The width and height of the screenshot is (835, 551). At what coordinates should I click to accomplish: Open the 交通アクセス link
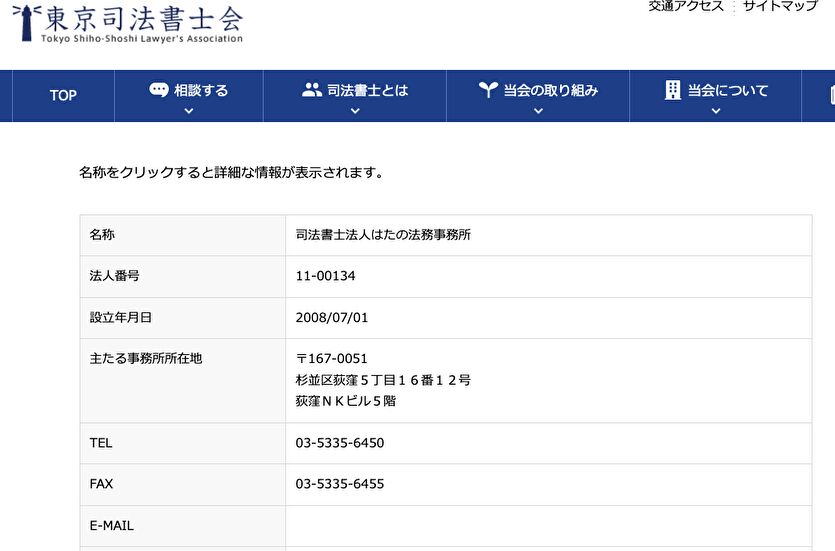click(x=686, y=6)
